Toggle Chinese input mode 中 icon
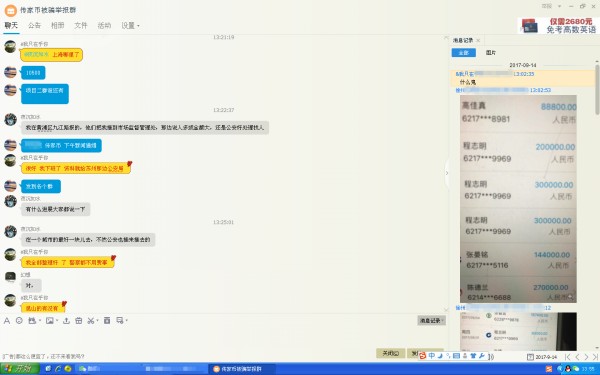The height and width of the screenshot is (375, 600). pyautogui.click(x=432, y=356)
